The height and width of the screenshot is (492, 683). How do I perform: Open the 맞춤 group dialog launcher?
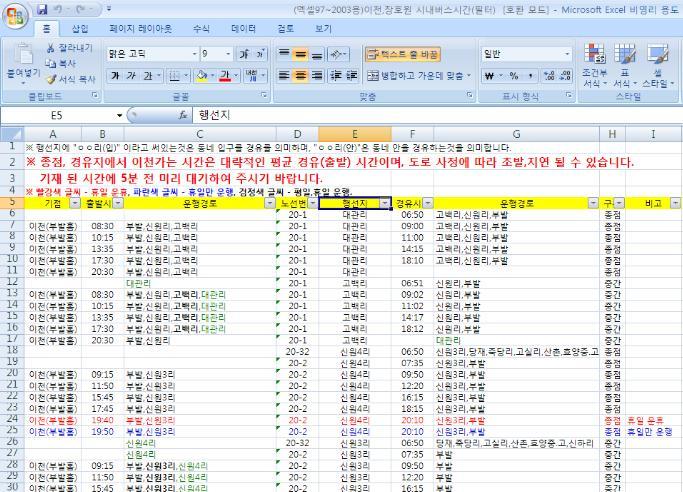[470, 95]
